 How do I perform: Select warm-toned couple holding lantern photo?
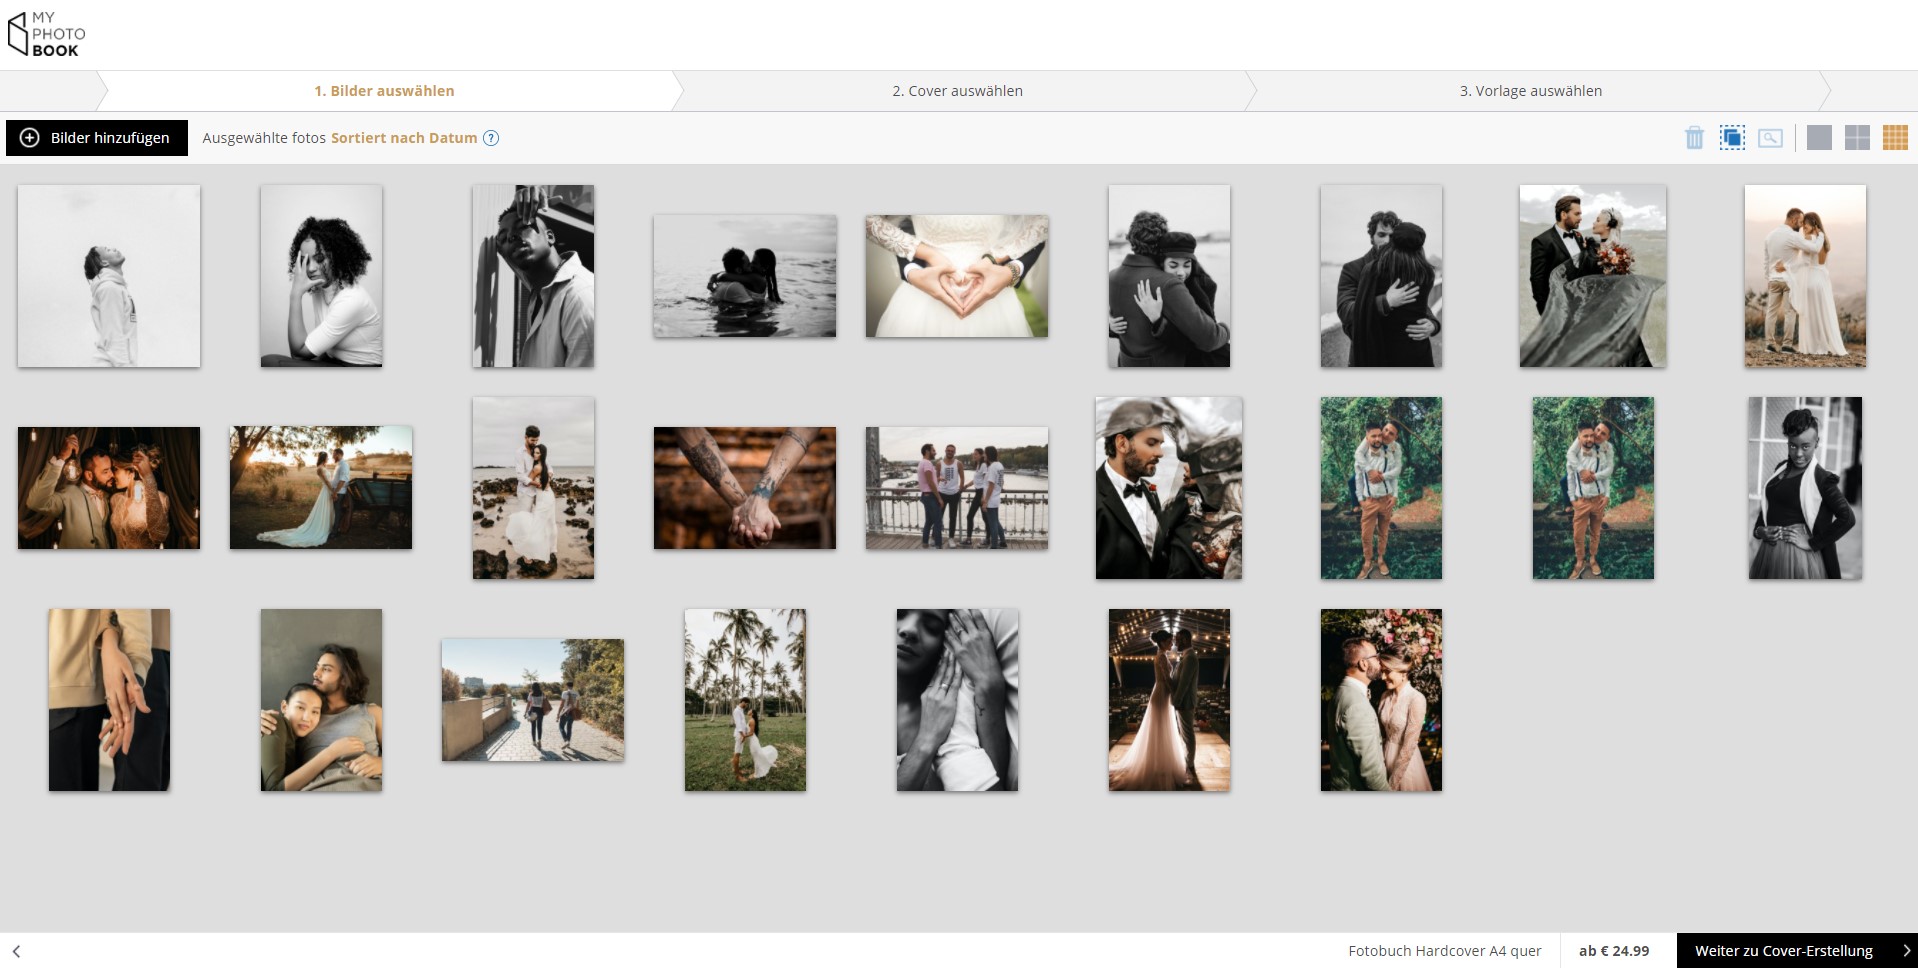click(x=109, y=488)
